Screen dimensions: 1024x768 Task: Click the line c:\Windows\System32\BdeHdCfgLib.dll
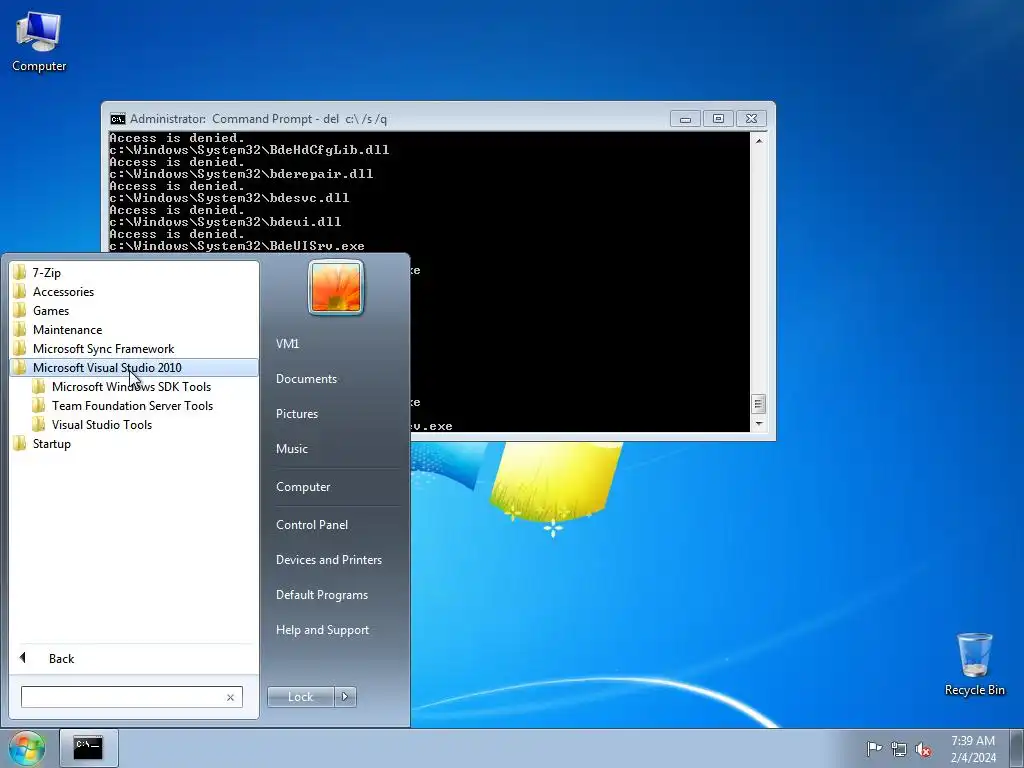coord(249,150)
